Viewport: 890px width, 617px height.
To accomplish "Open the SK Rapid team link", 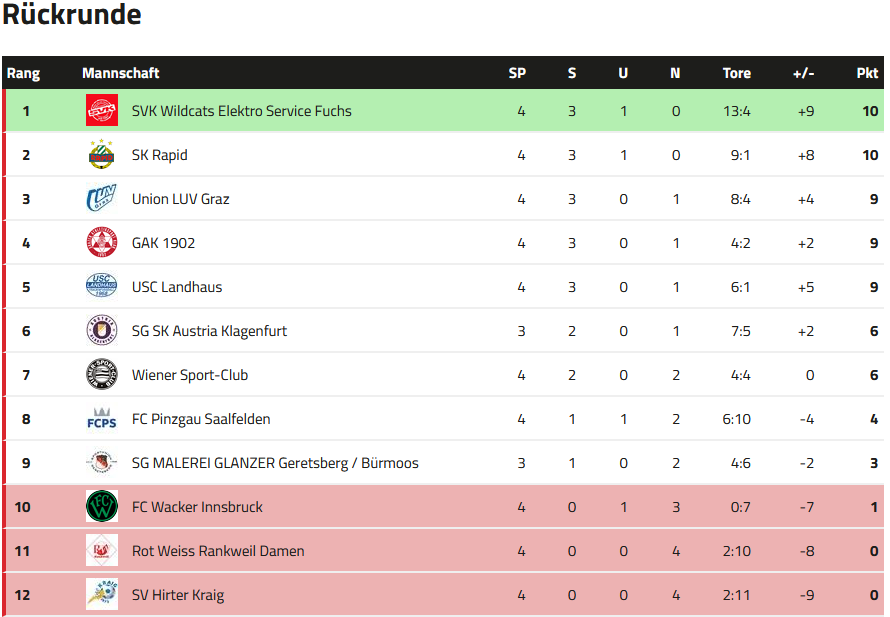I will click(x=159, y=155).
